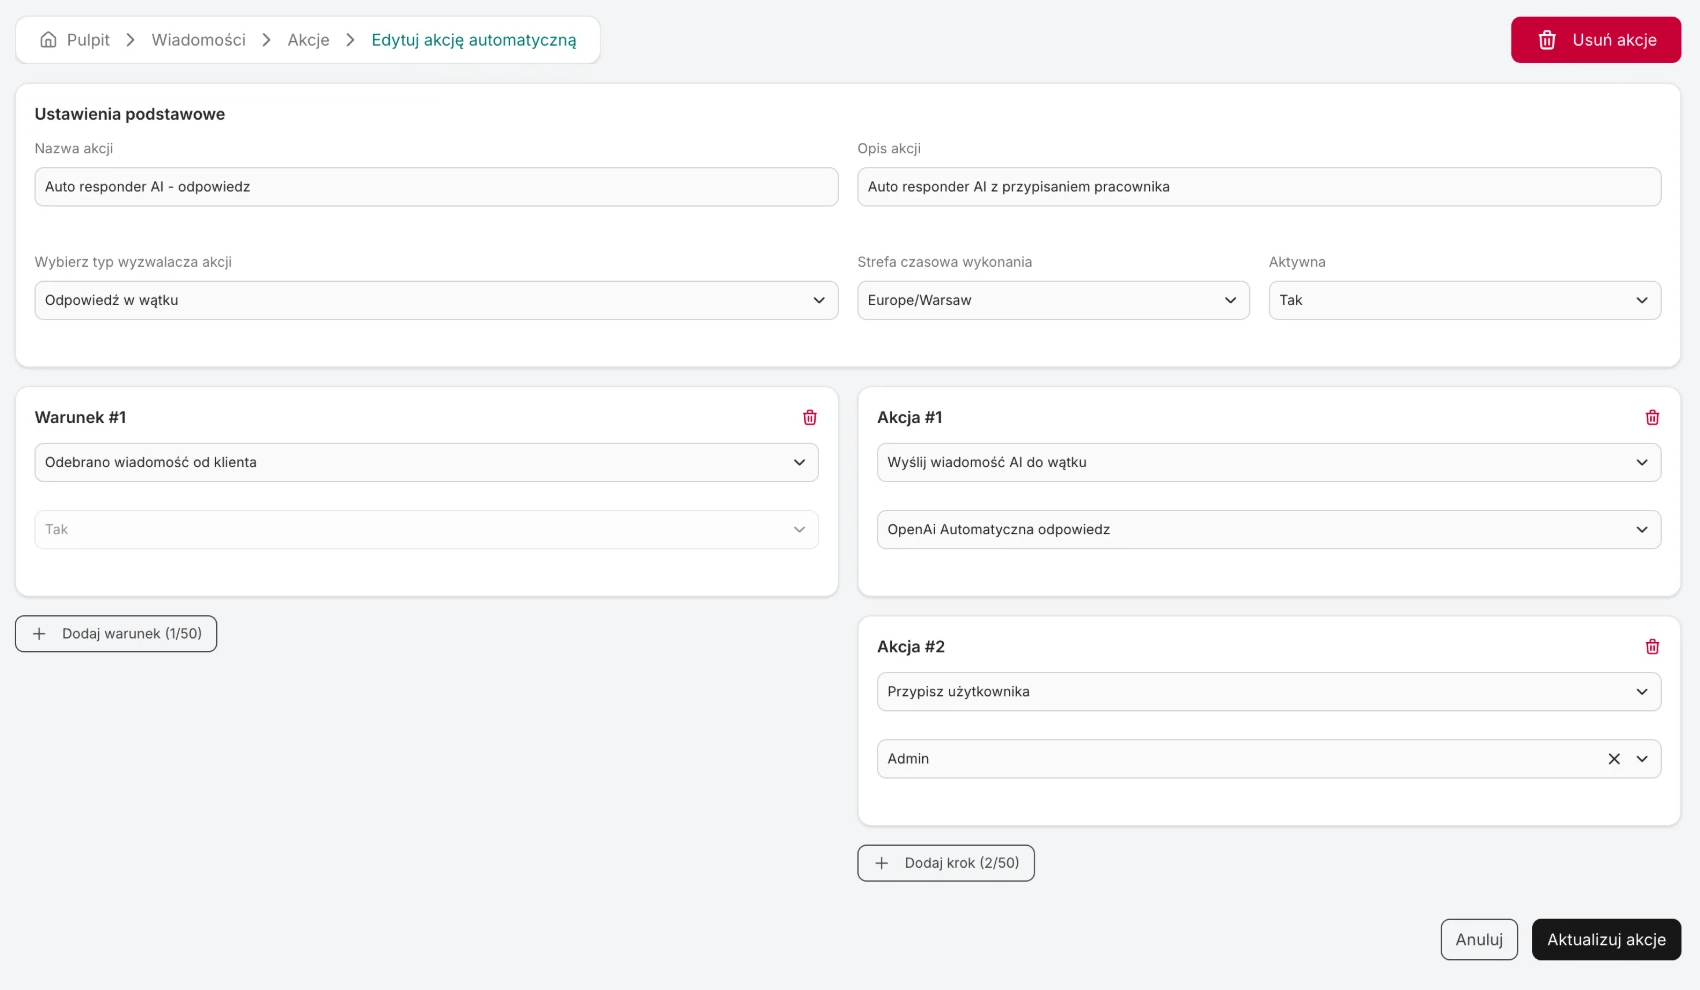Go to the Wiadomości breadcrumb
Screen dimensions: 1700x990
[198, 40]
